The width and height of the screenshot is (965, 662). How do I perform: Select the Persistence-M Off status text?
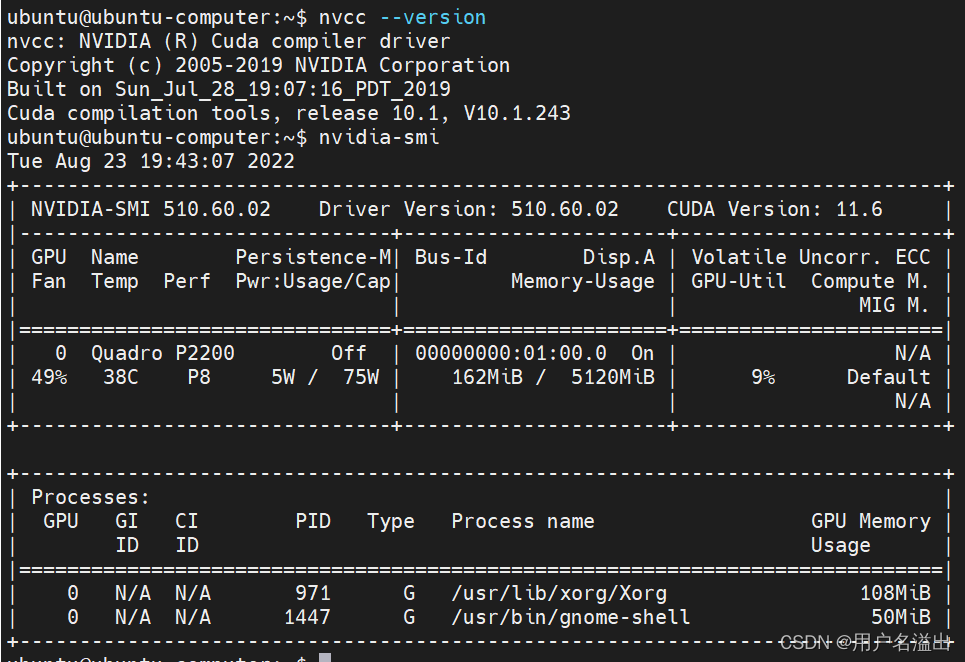click(x=349, y=353)
